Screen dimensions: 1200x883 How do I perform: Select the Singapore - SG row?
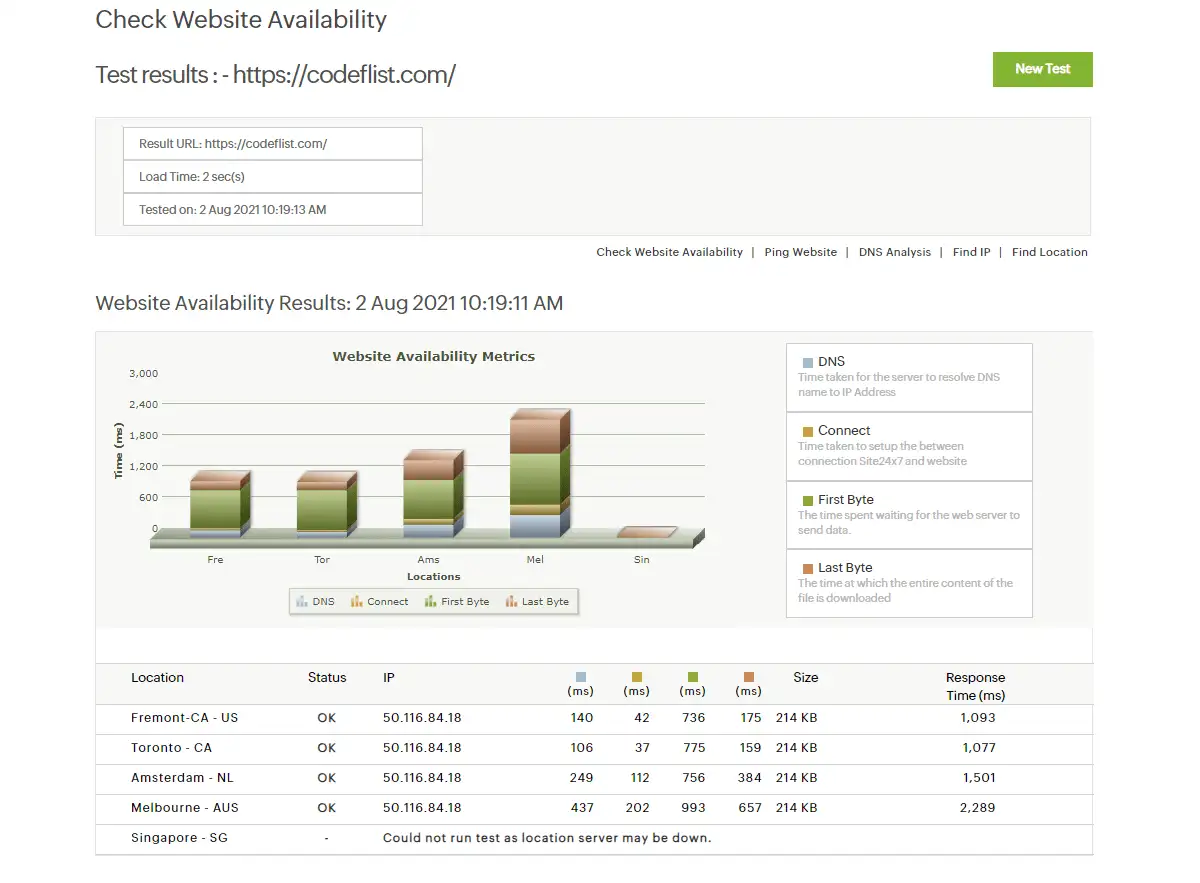(x=594, y=838)
